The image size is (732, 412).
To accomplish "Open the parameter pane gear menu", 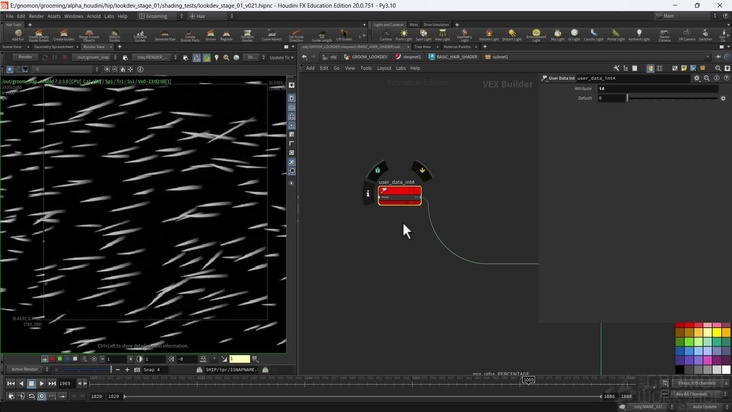I will 697,78.
